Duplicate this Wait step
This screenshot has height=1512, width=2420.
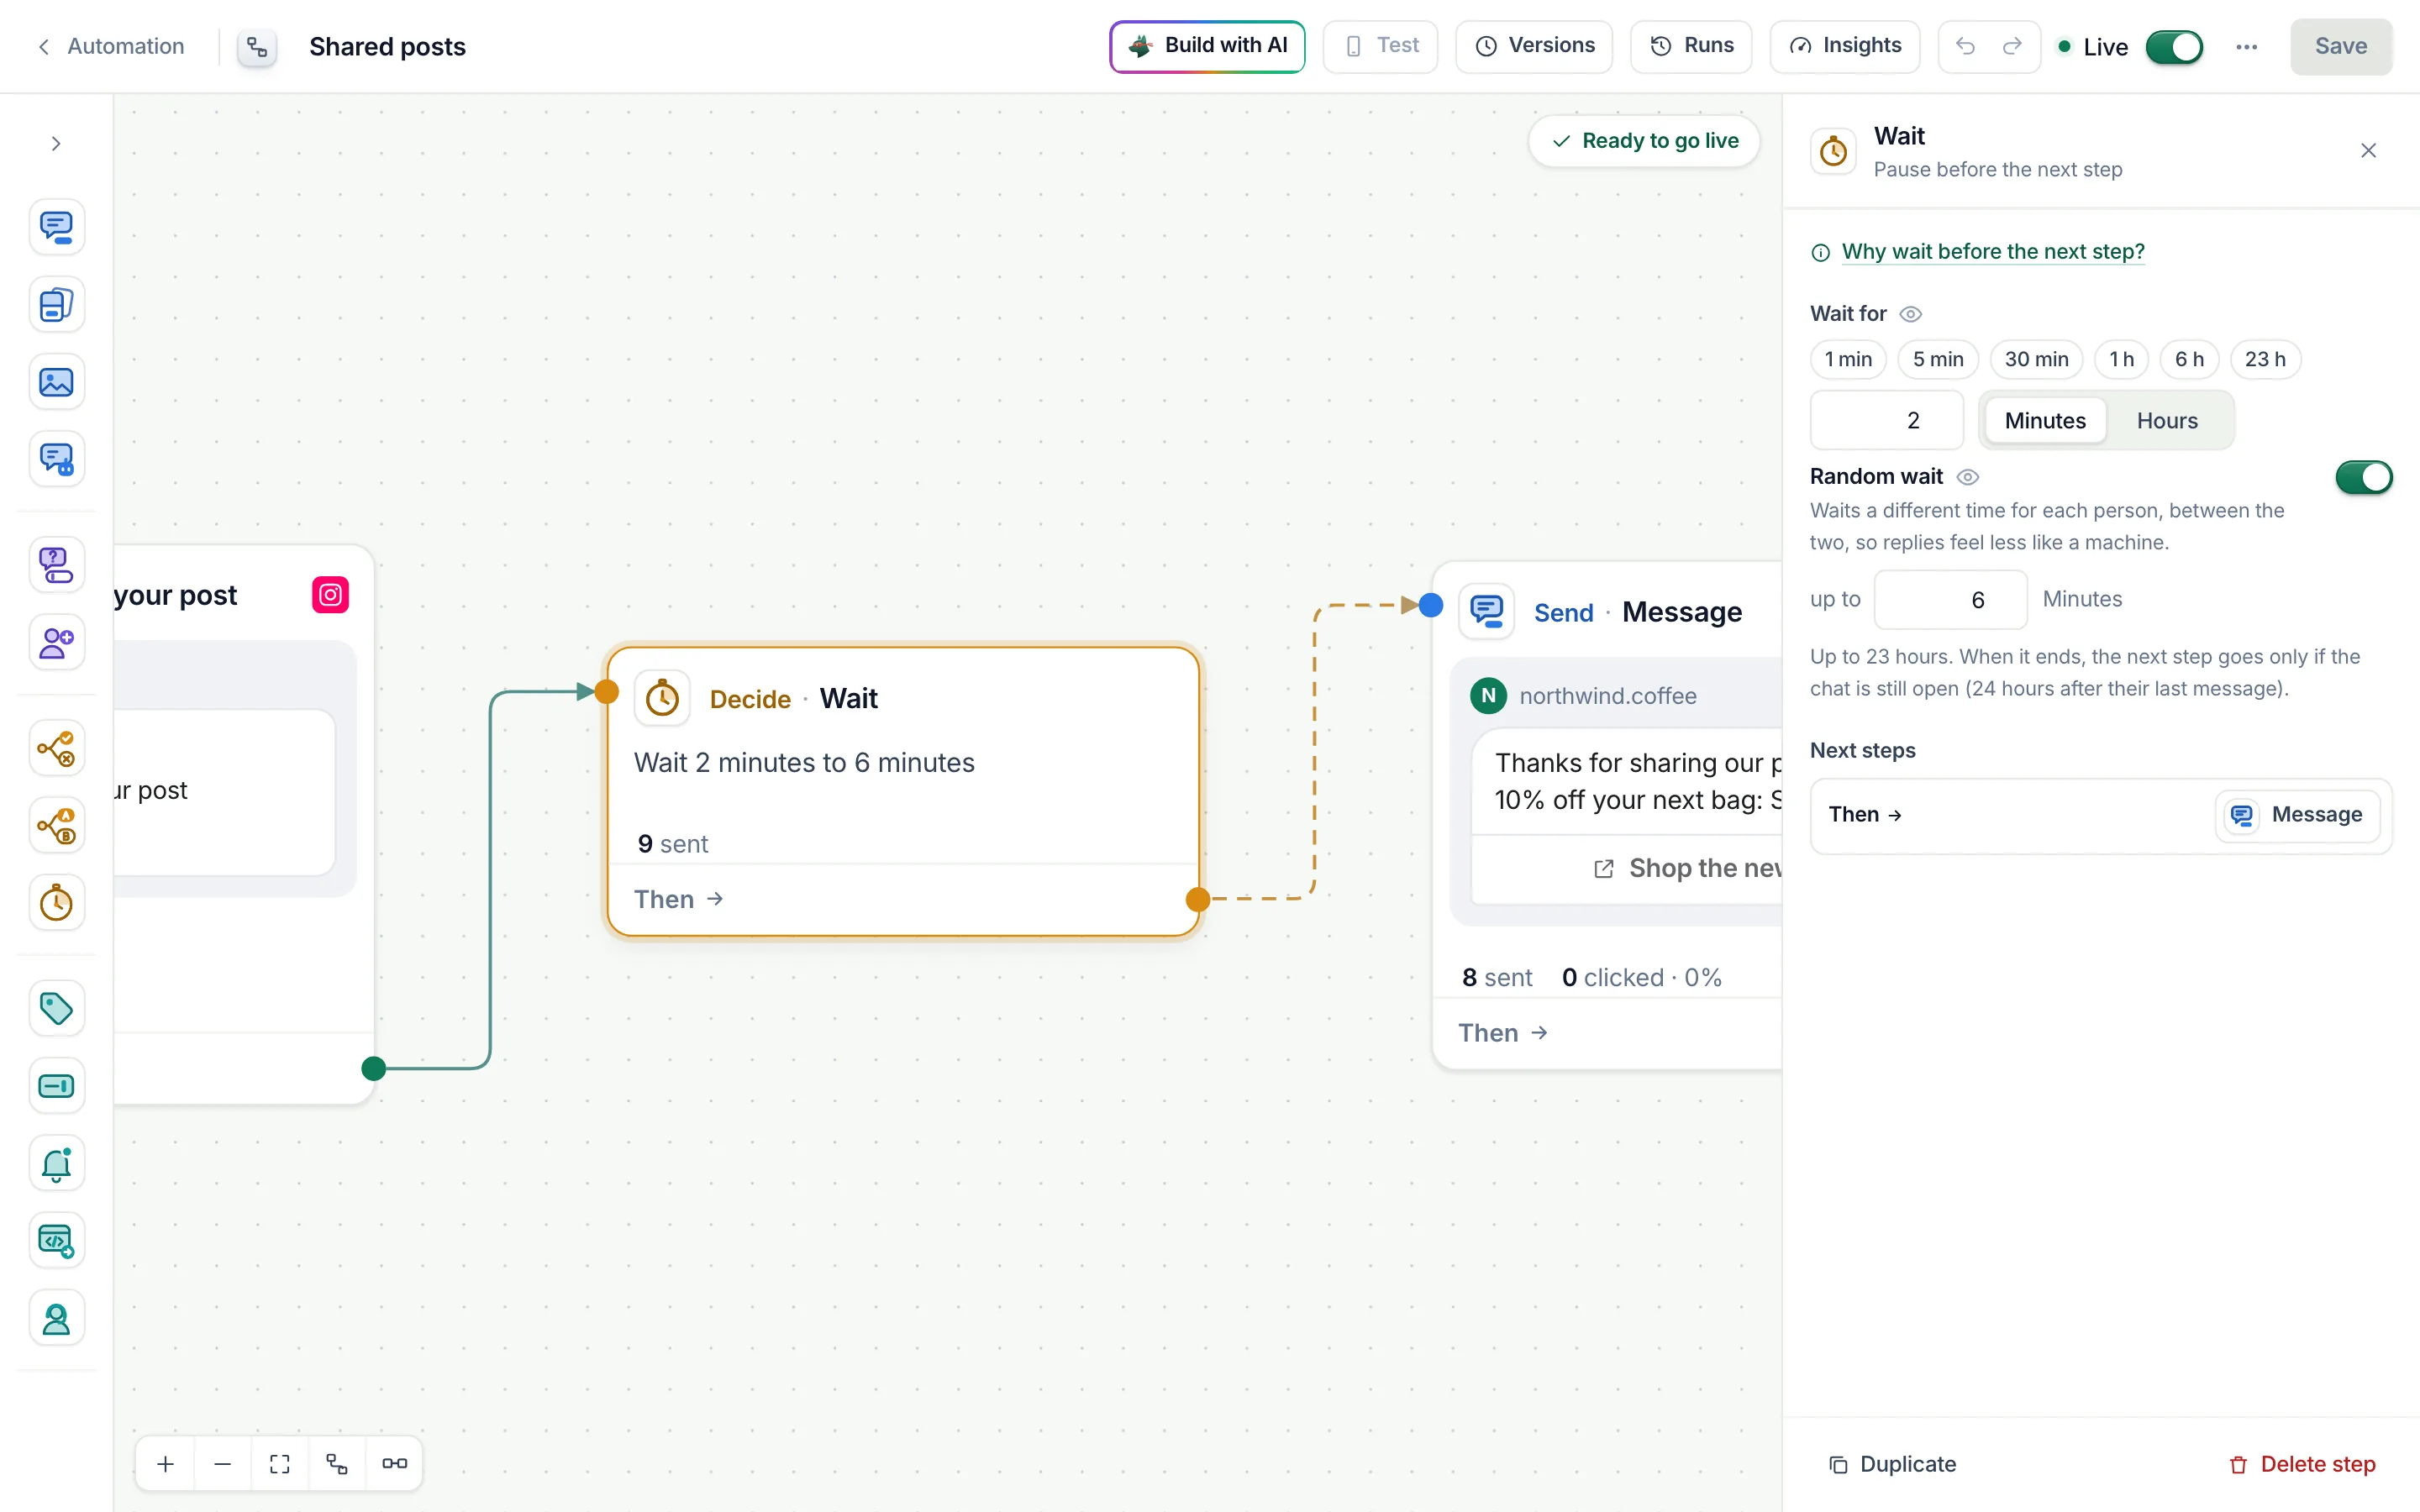pyautogui.click(x=1892, y=1464)
